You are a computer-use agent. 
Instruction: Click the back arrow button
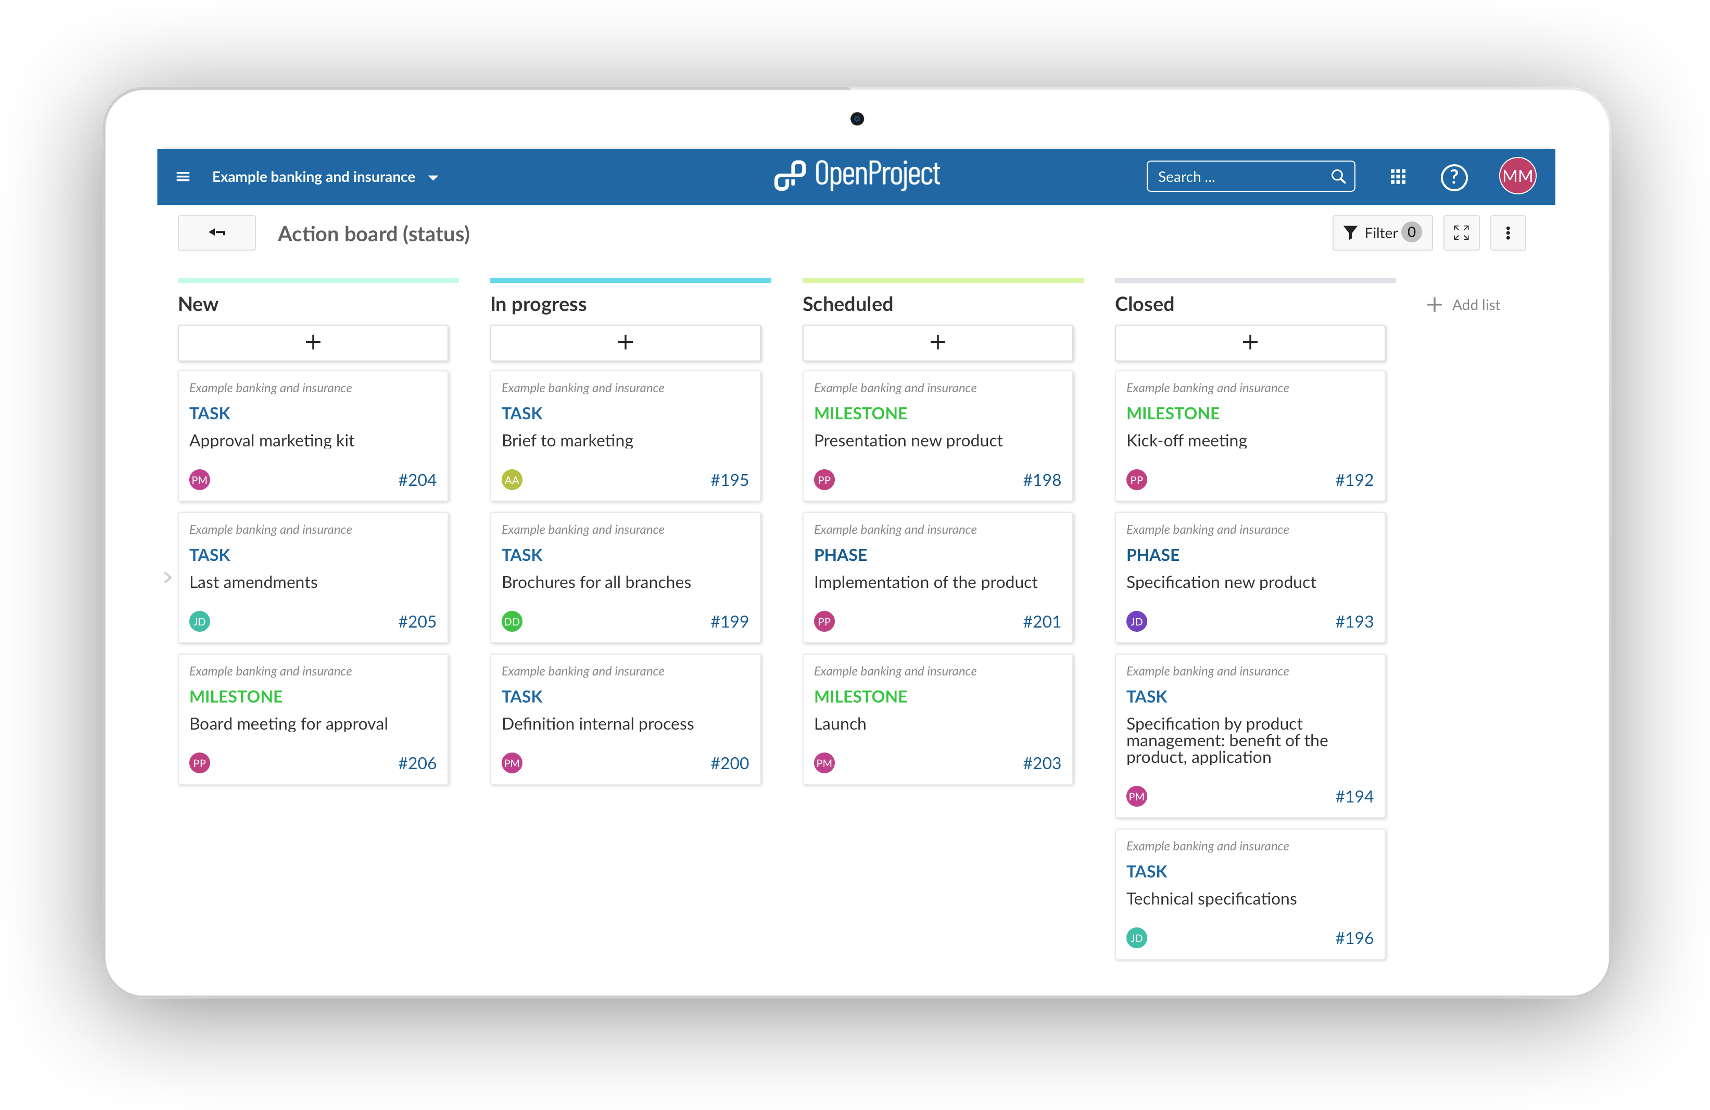click(217, 233)
